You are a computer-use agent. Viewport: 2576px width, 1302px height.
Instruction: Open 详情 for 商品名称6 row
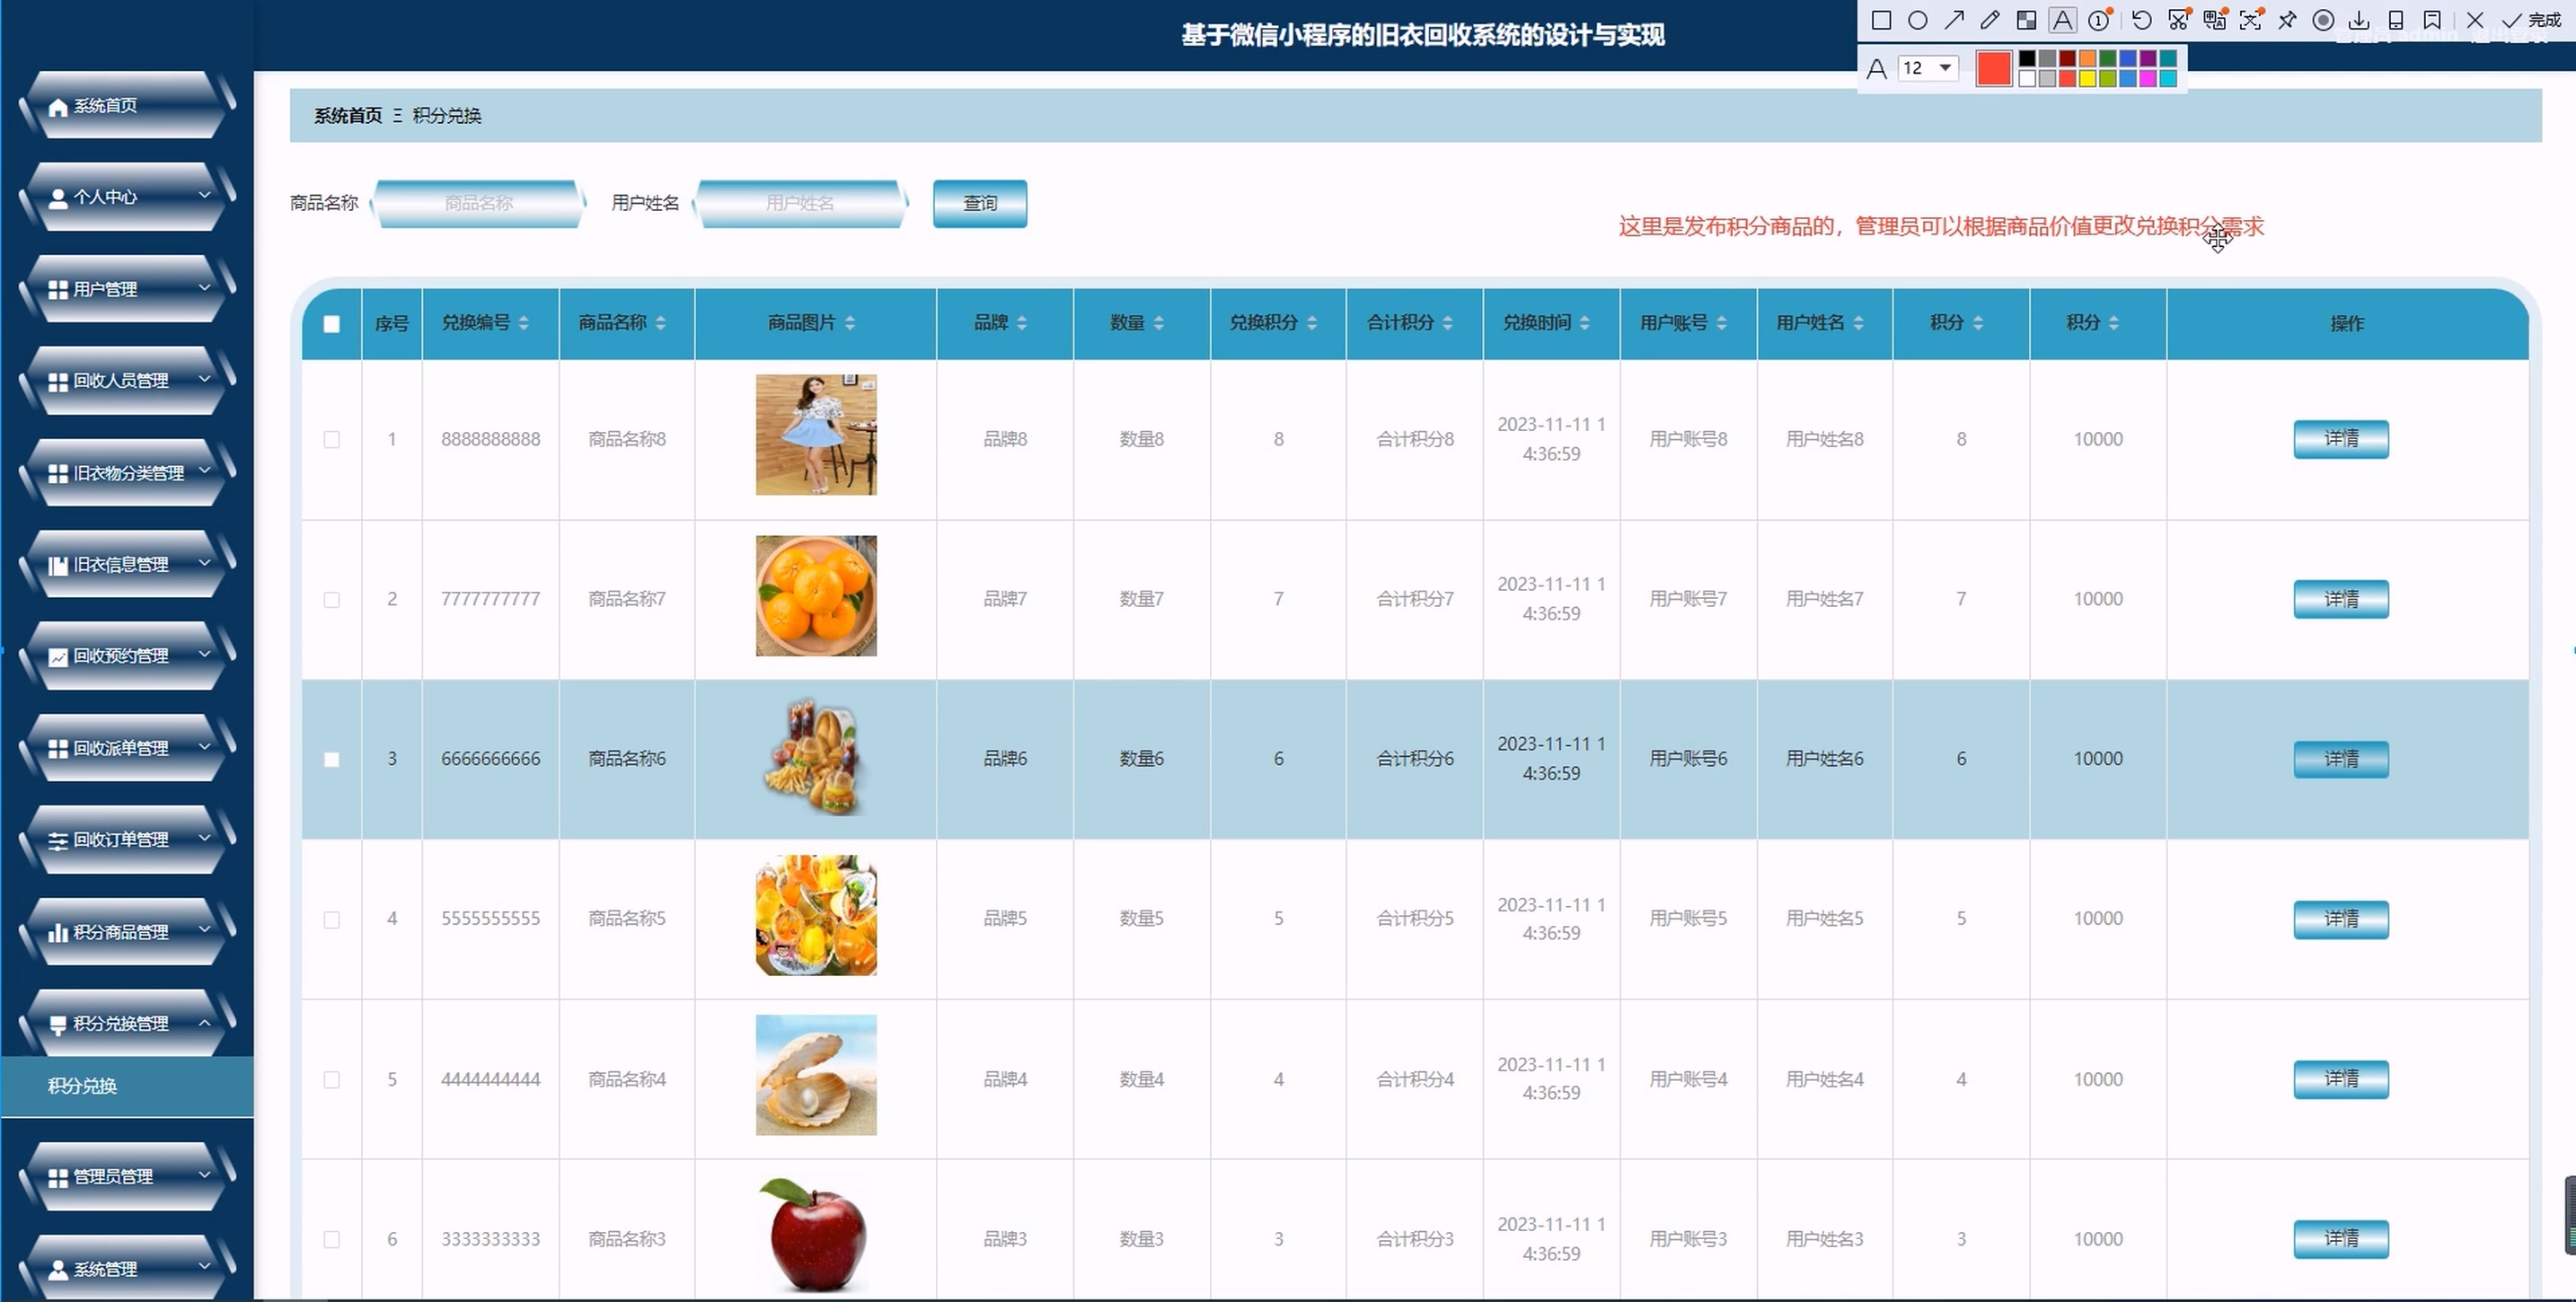click(x=2341, y=759)
